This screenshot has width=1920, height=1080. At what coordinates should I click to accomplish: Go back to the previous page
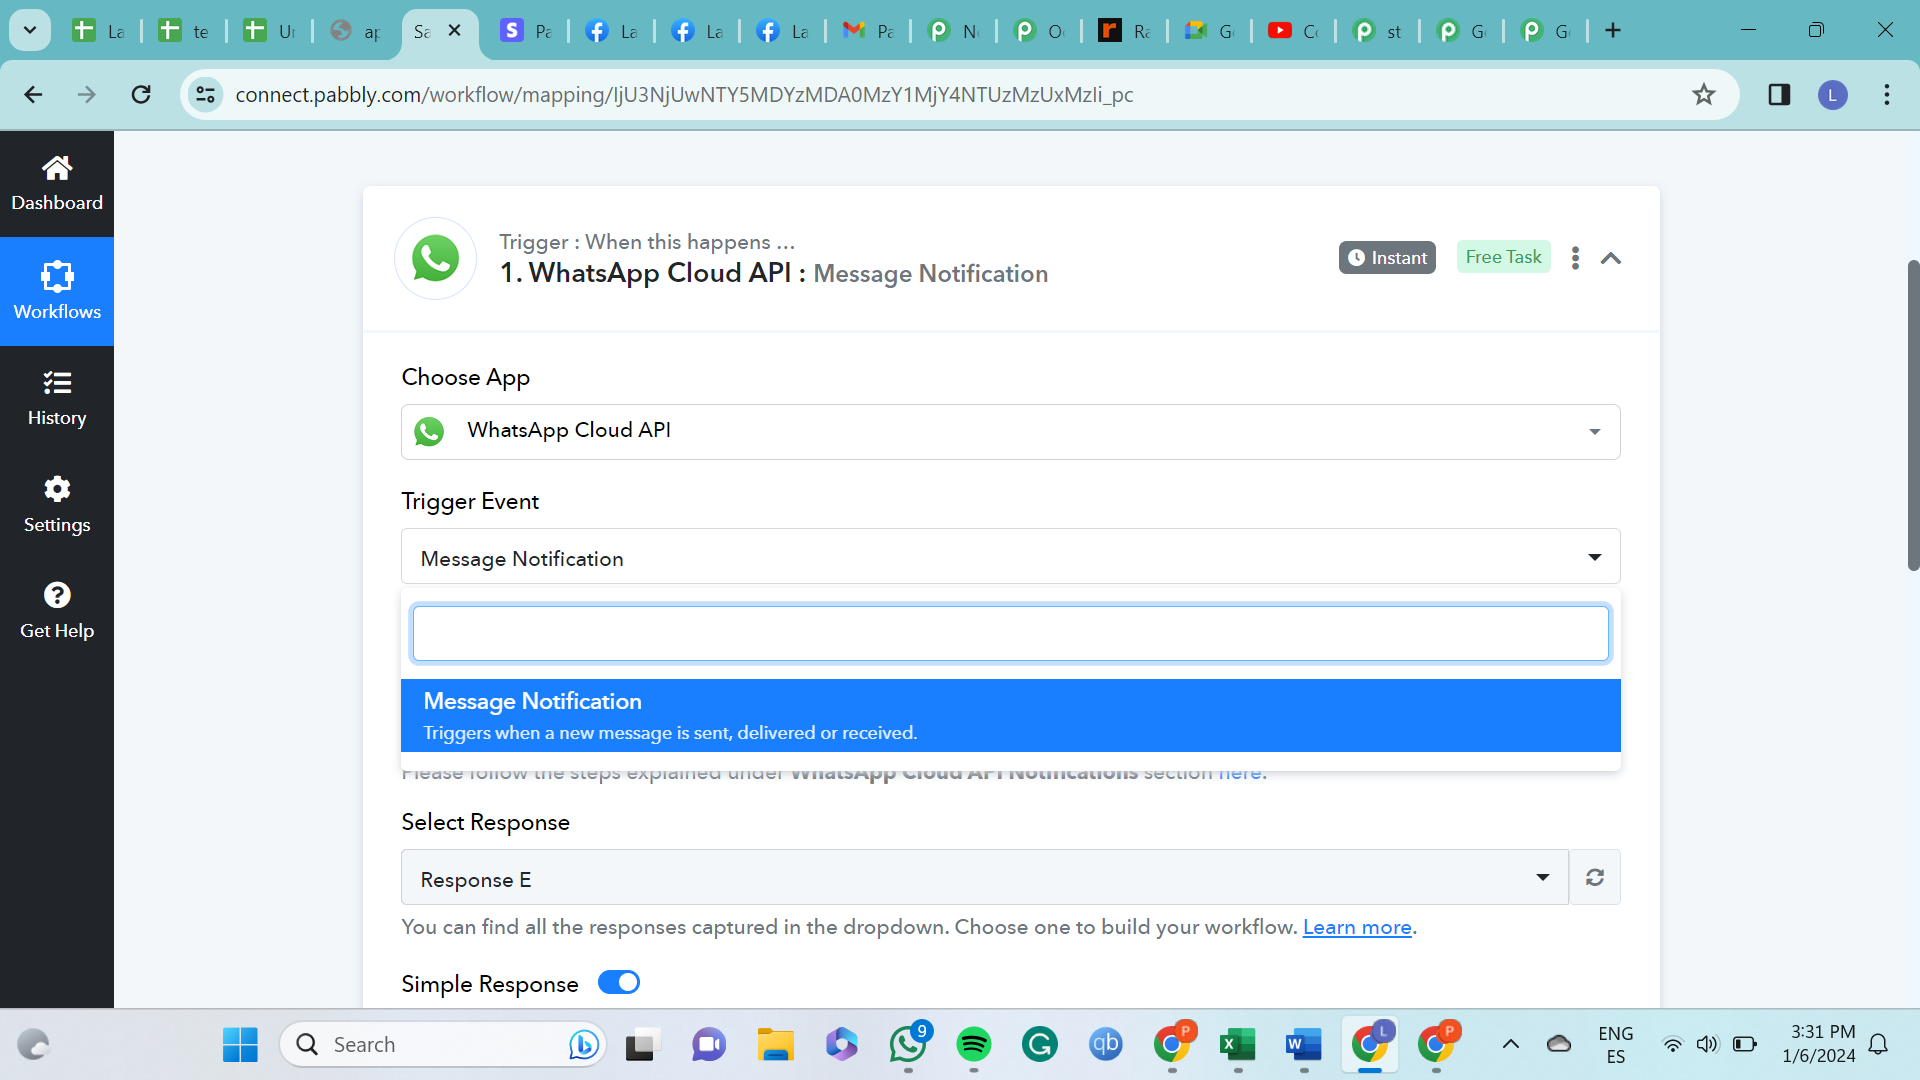(x=33, y=94)
